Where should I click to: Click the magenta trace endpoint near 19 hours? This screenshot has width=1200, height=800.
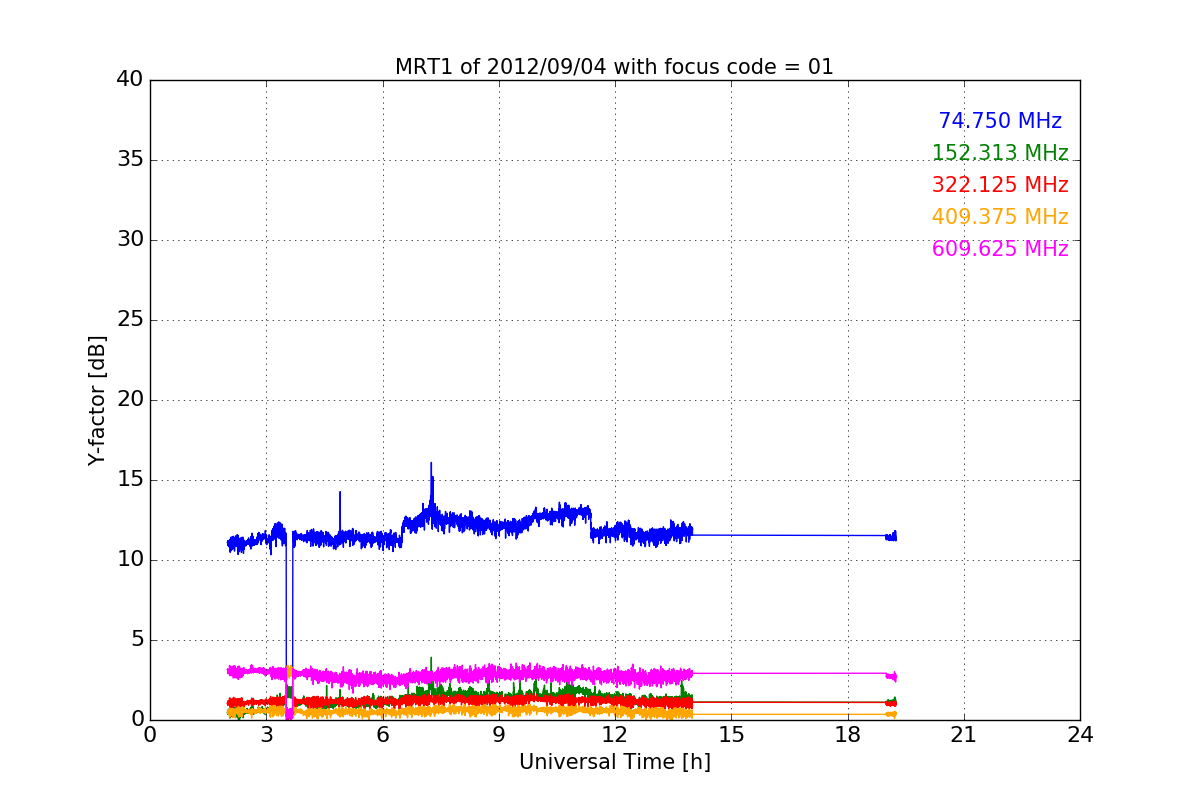(893, 676)
